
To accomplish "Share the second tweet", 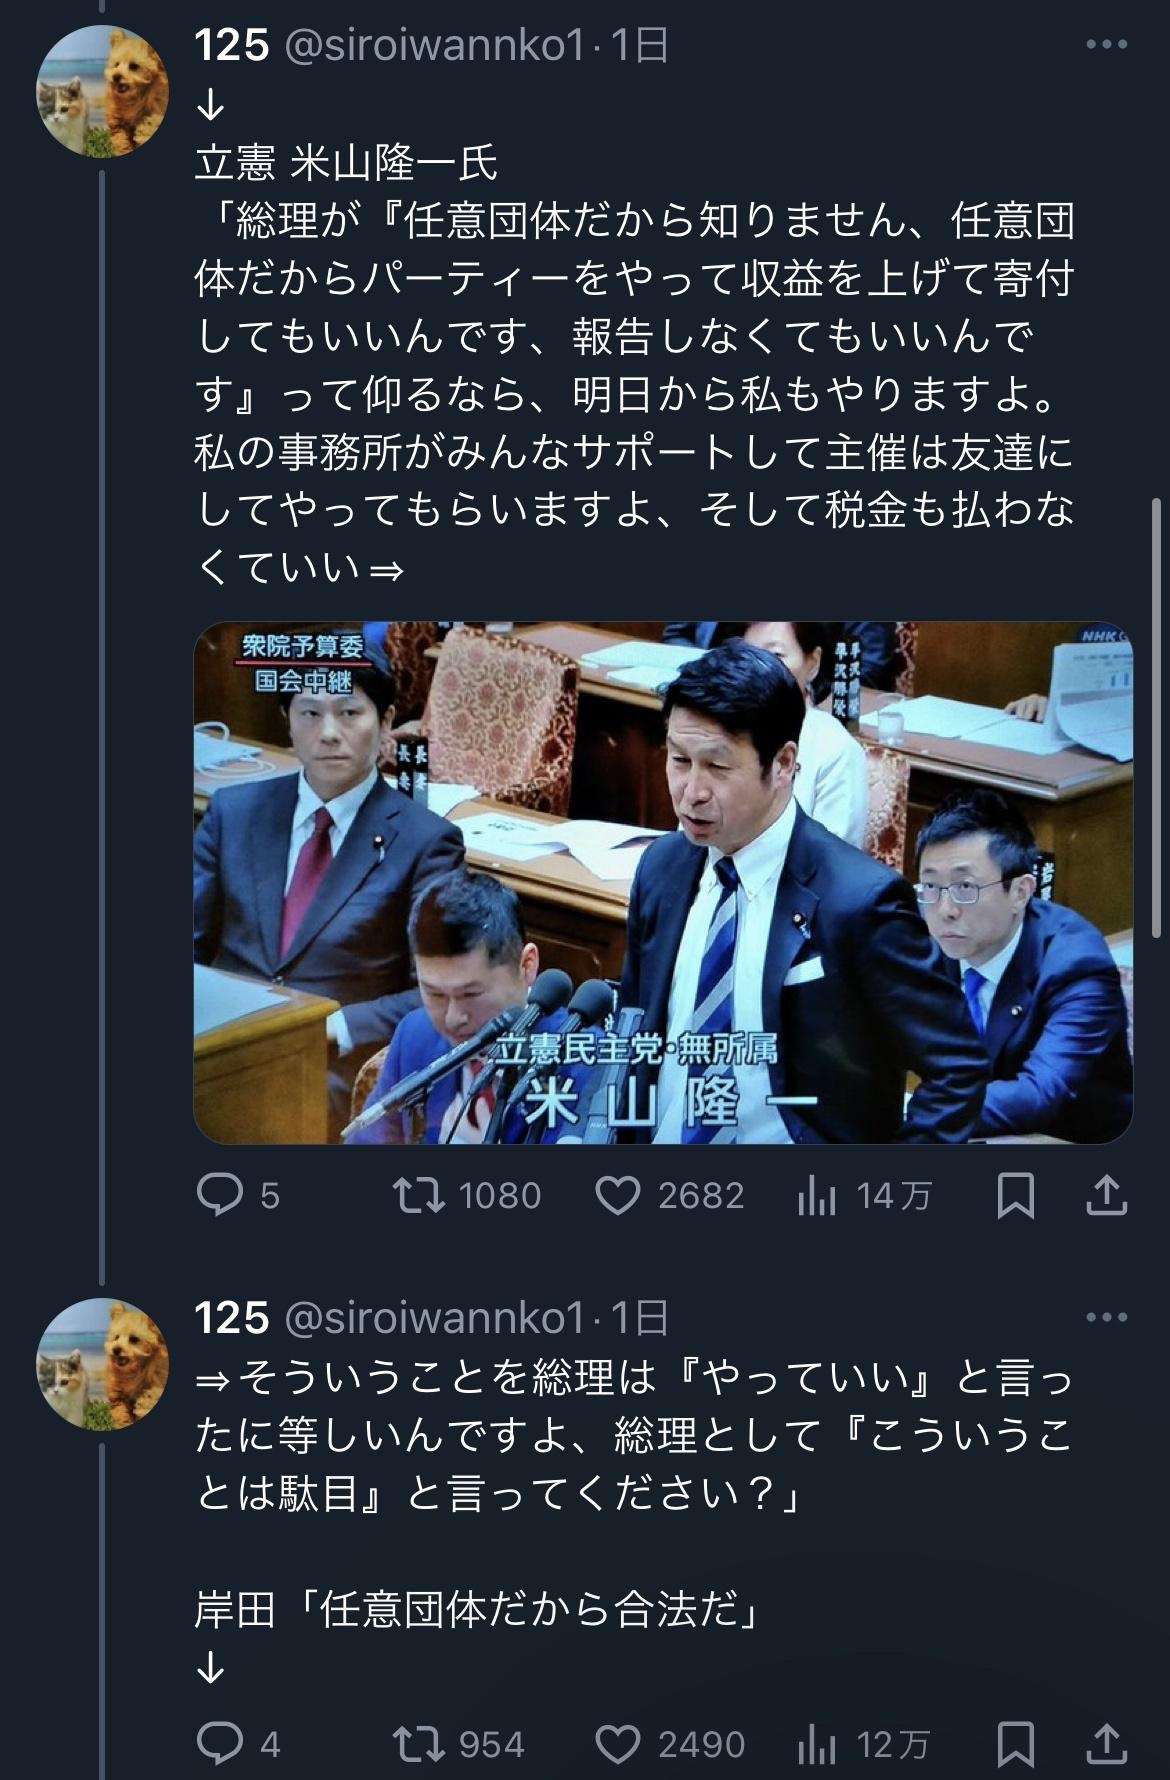I will [1106, 1744].
